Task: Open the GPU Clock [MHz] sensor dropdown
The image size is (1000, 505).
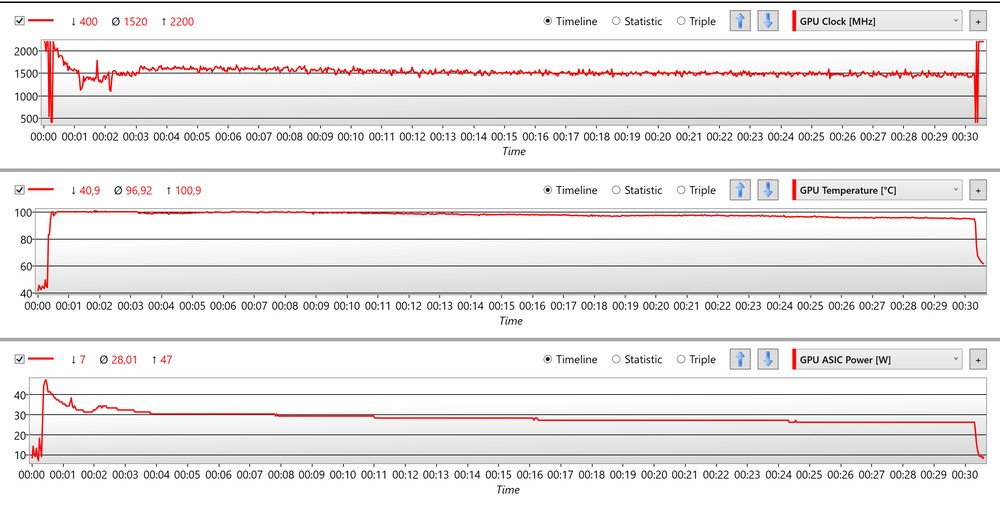Action: (880, 21)
